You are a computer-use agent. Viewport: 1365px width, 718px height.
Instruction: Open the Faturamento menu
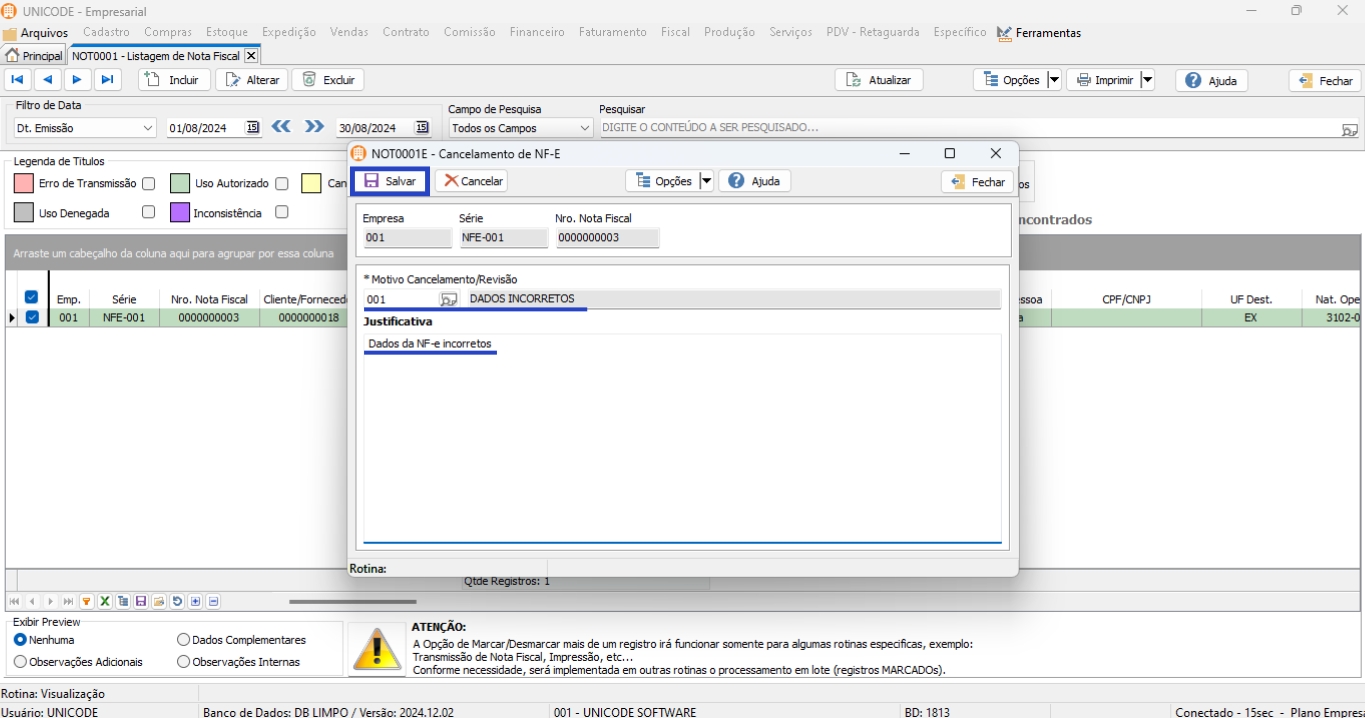(612, 32)
